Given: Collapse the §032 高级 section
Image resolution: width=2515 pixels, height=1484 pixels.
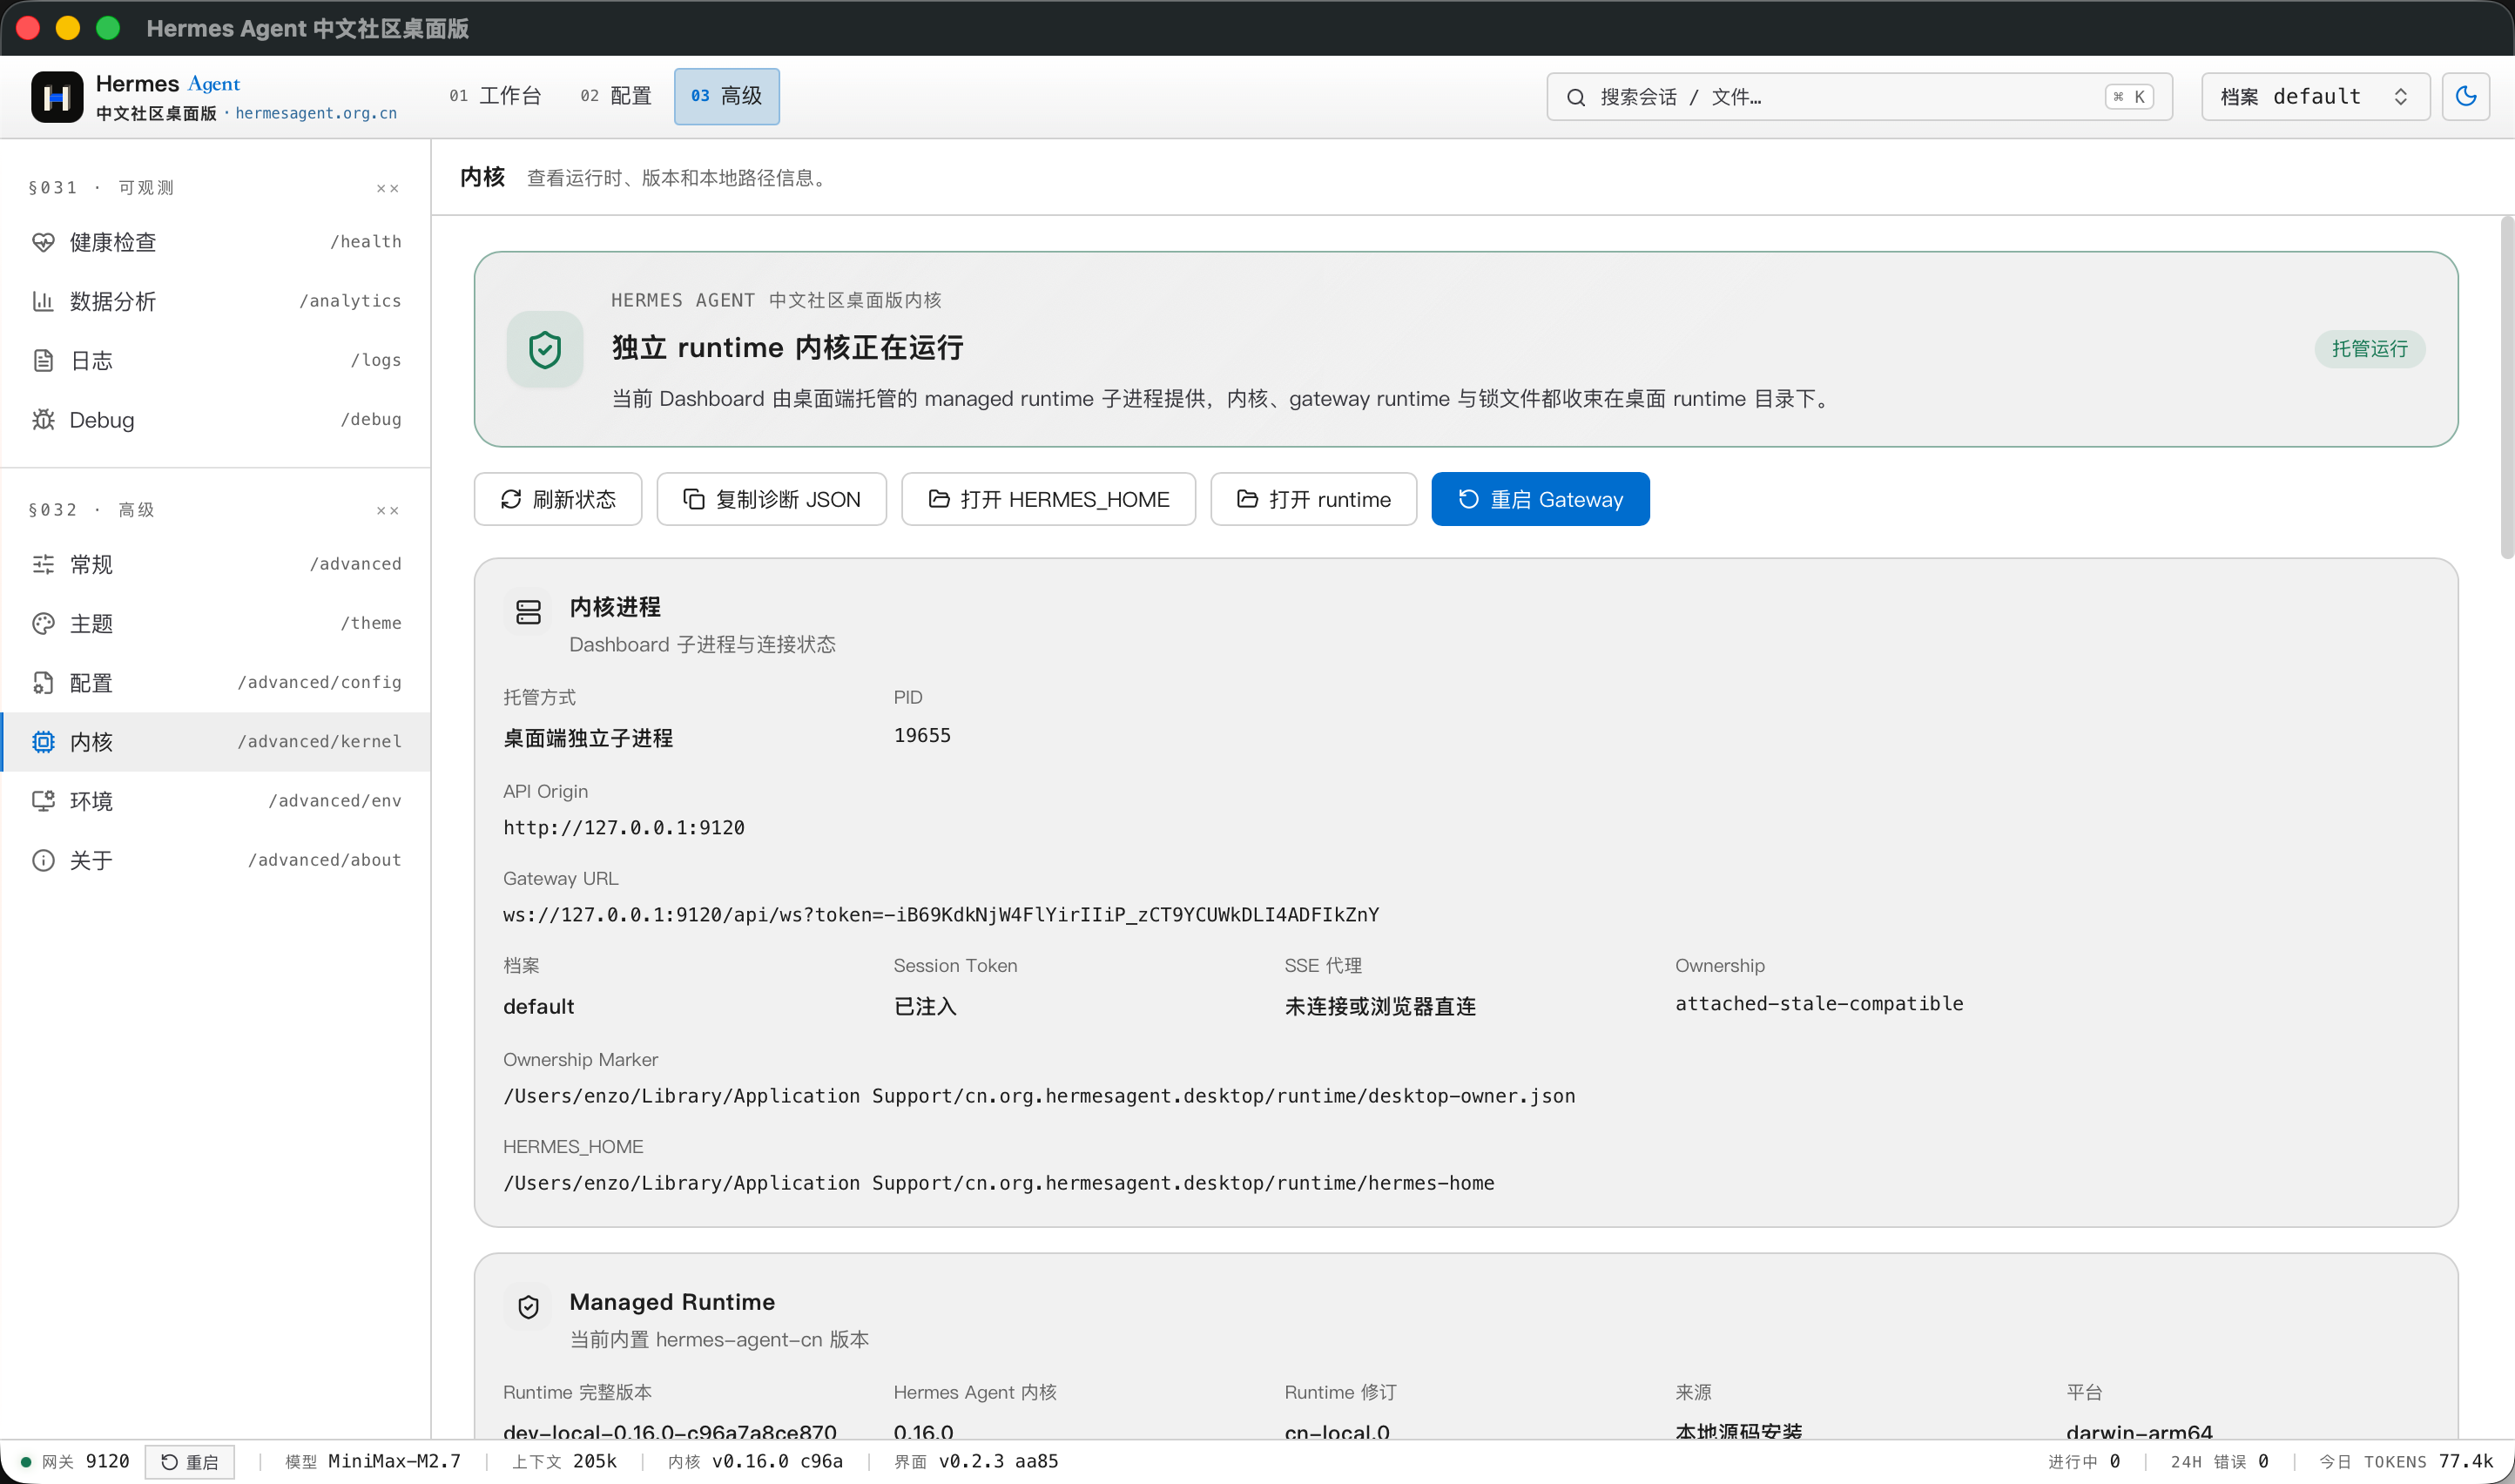Looking at the screenshot, I should pos(387,510).
